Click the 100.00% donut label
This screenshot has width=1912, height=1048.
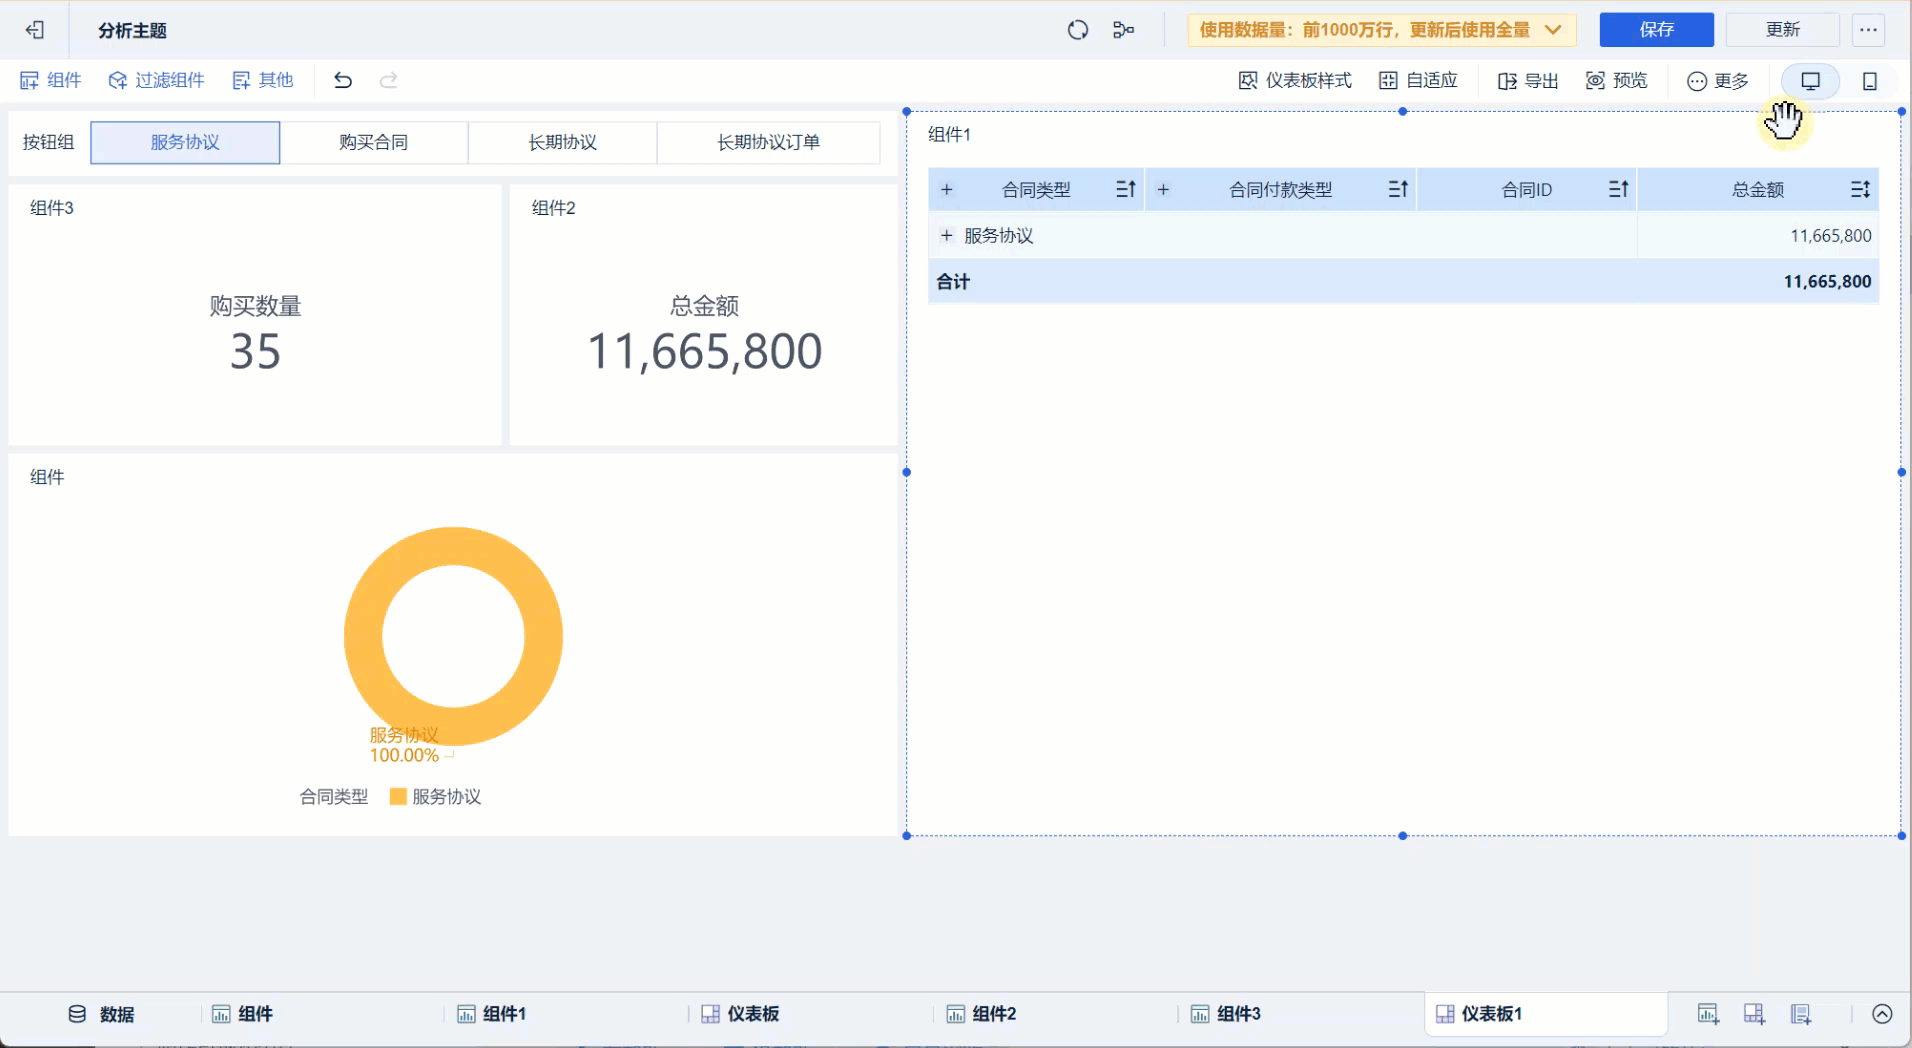click(404, 756)
